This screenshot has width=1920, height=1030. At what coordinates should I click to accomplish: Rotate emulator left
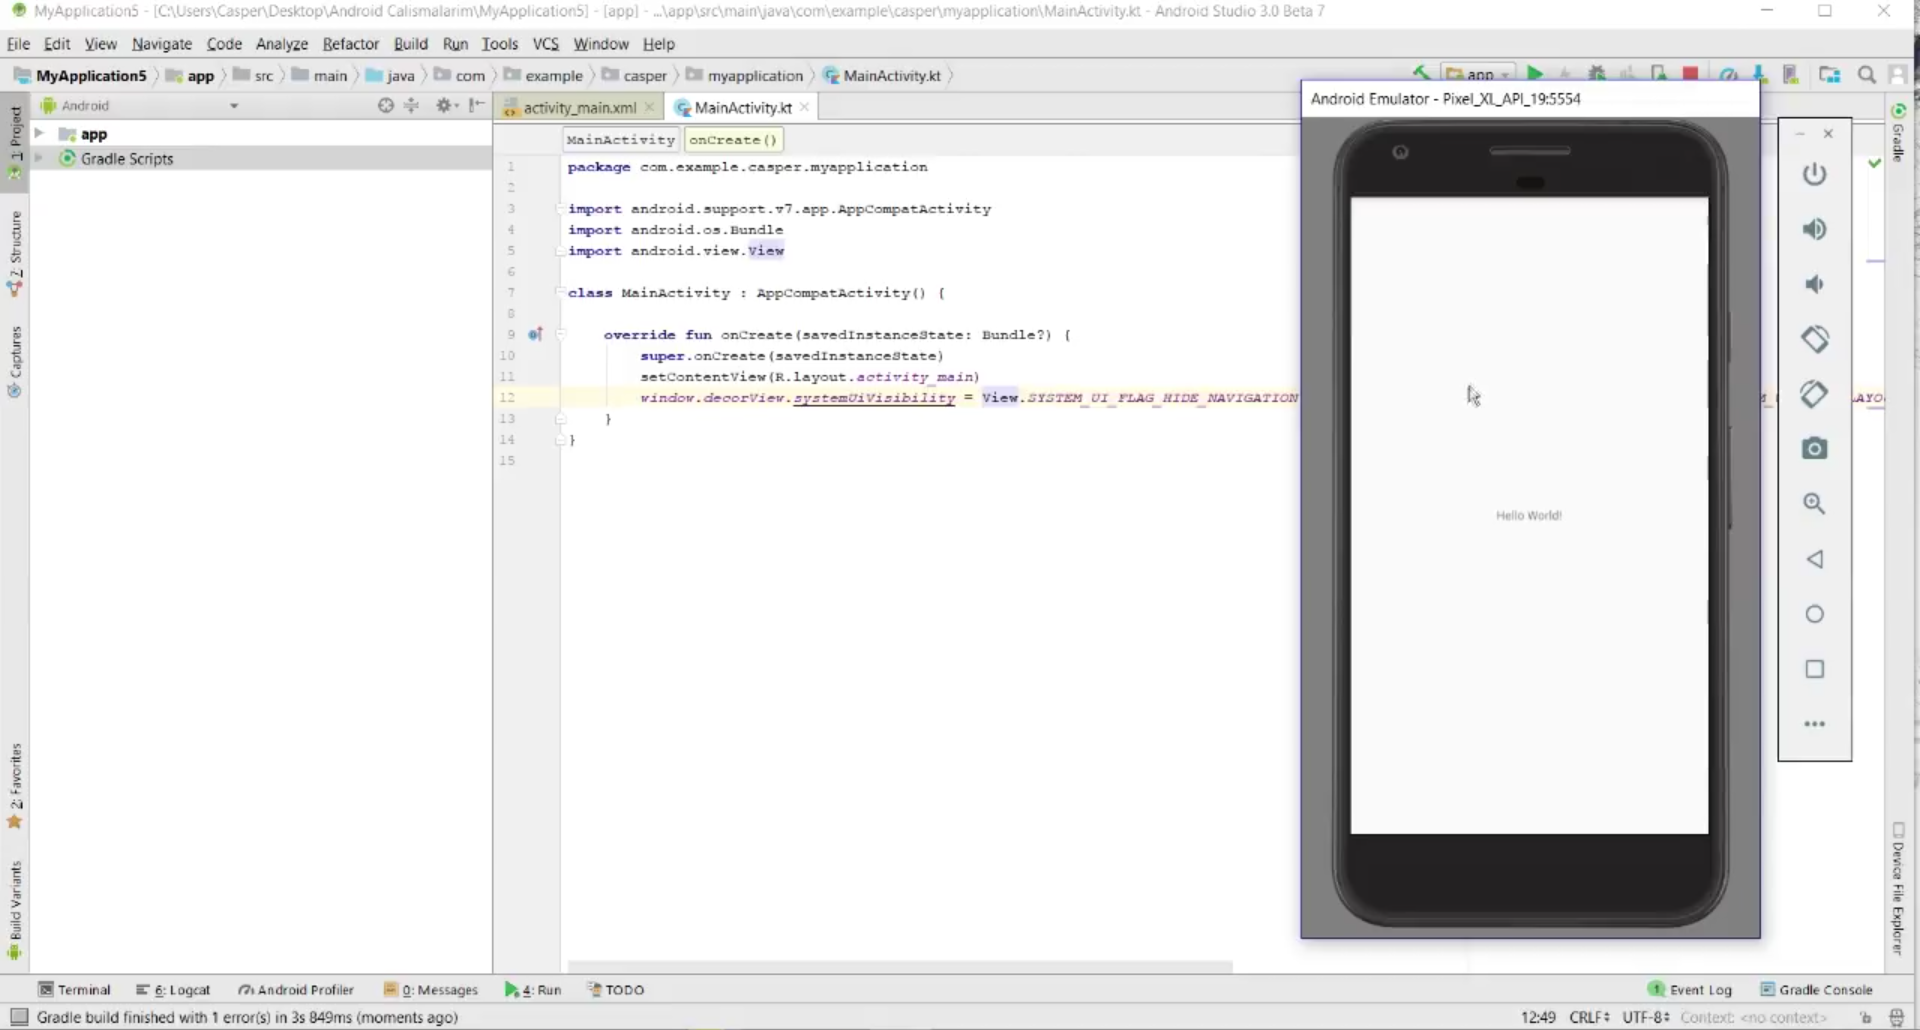1814,339
